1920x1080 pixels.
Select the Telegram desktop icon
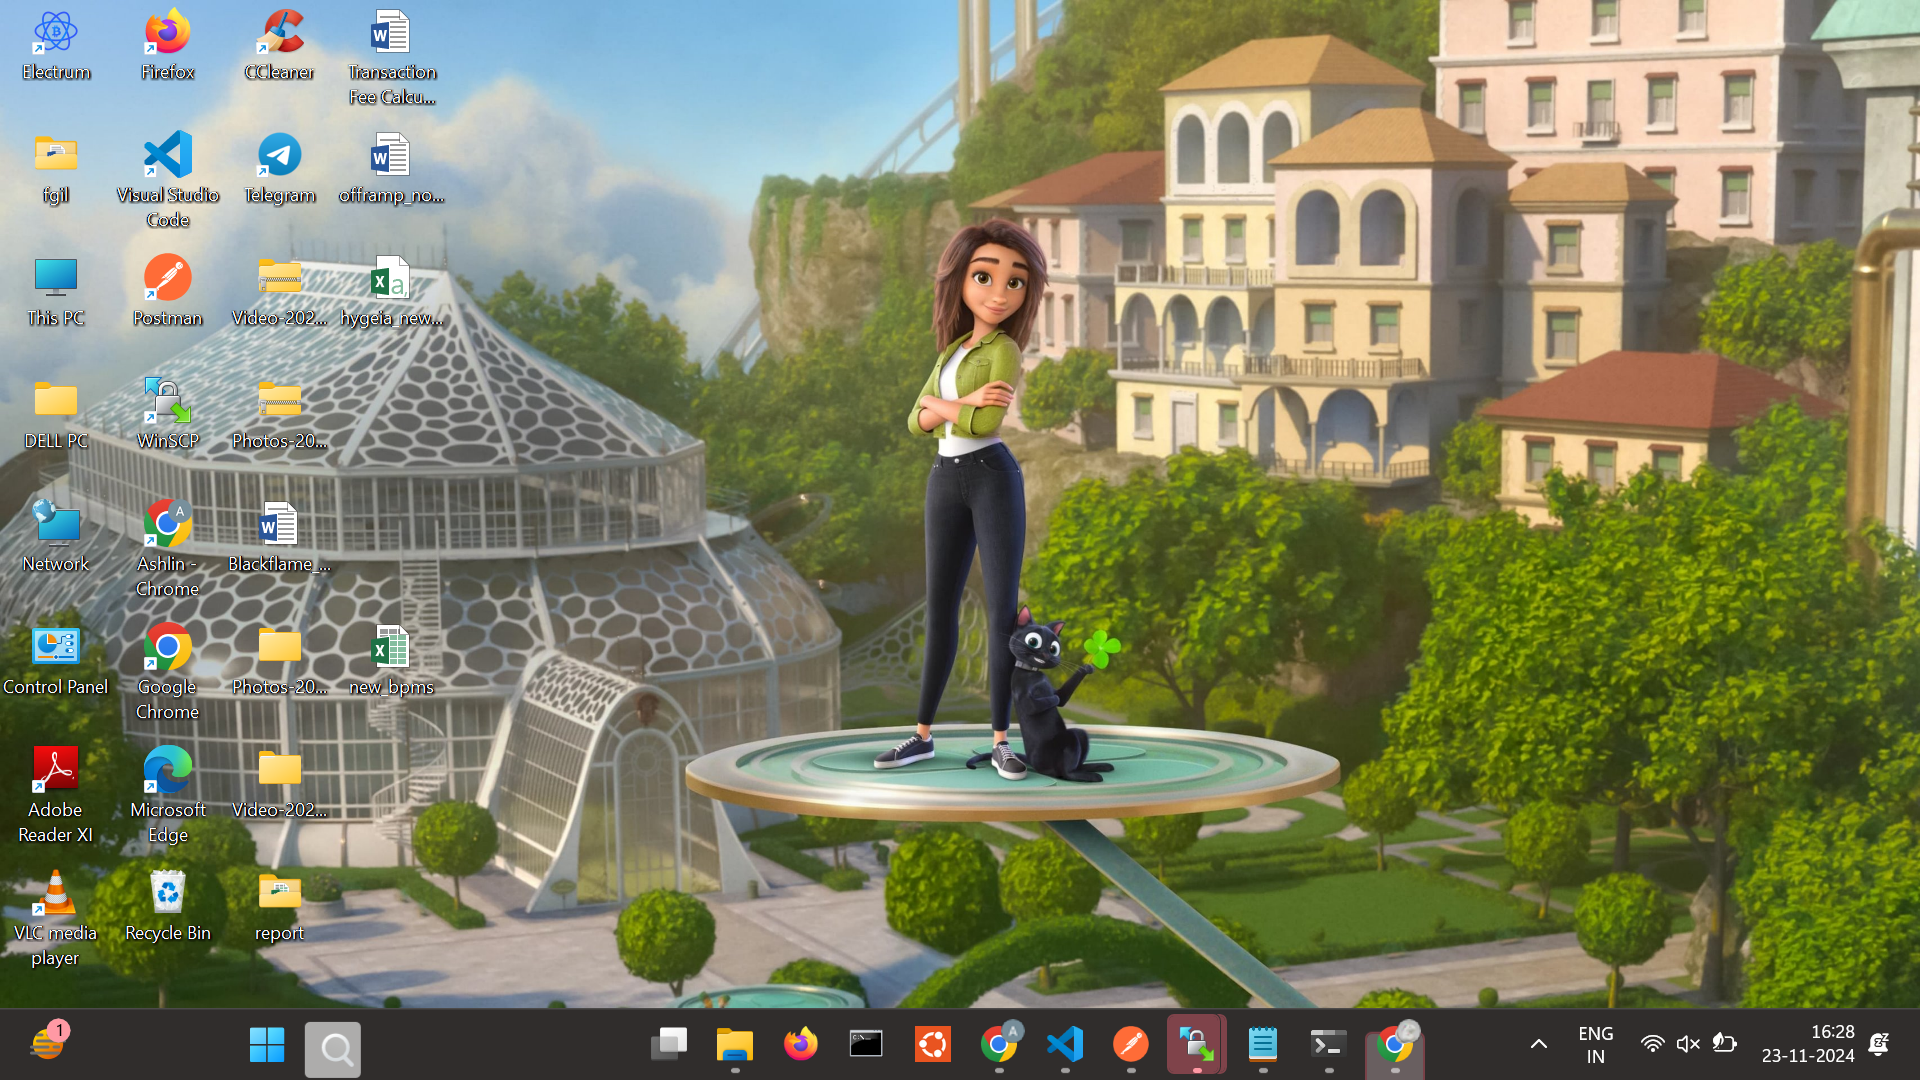279,168
